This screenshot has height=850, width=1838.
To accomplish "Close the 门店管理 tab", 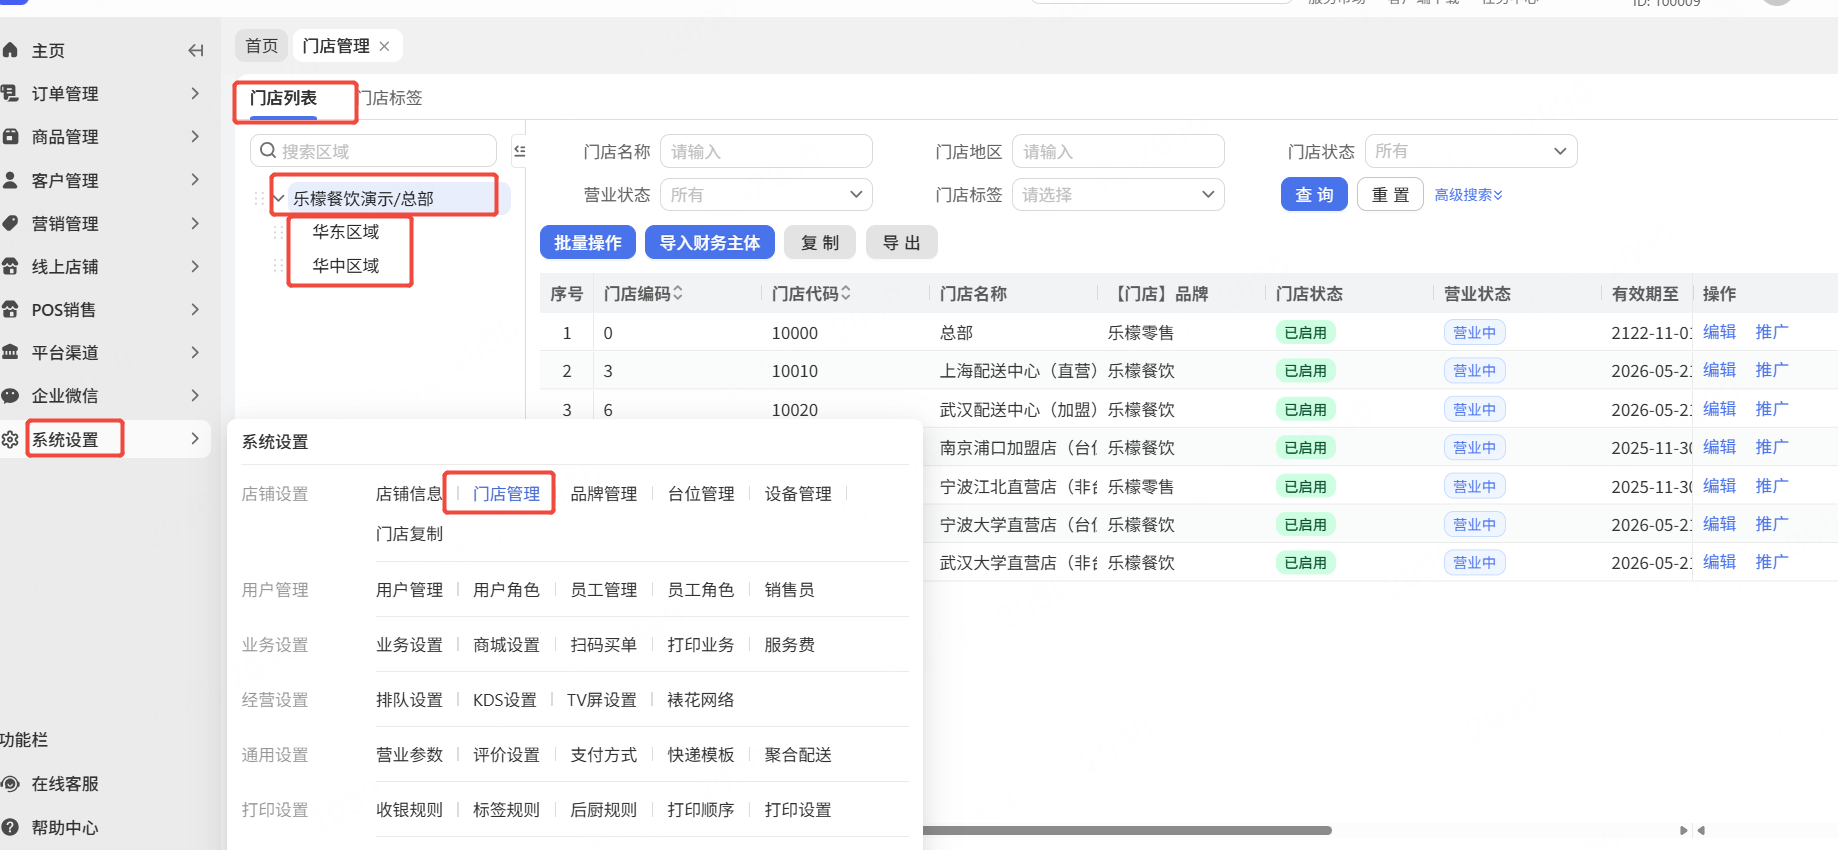I will coord(384,46).
